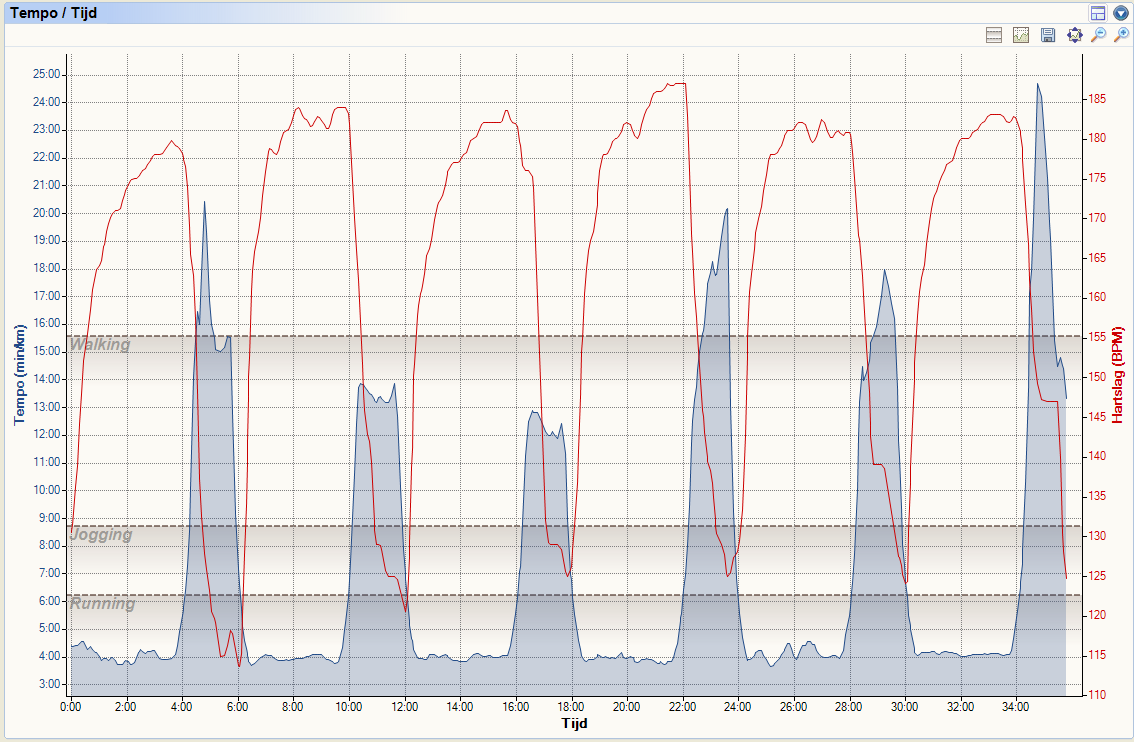Click the zone bands display icon
This screenshot has width=1134, height=742.
click(x=994, y=35)
